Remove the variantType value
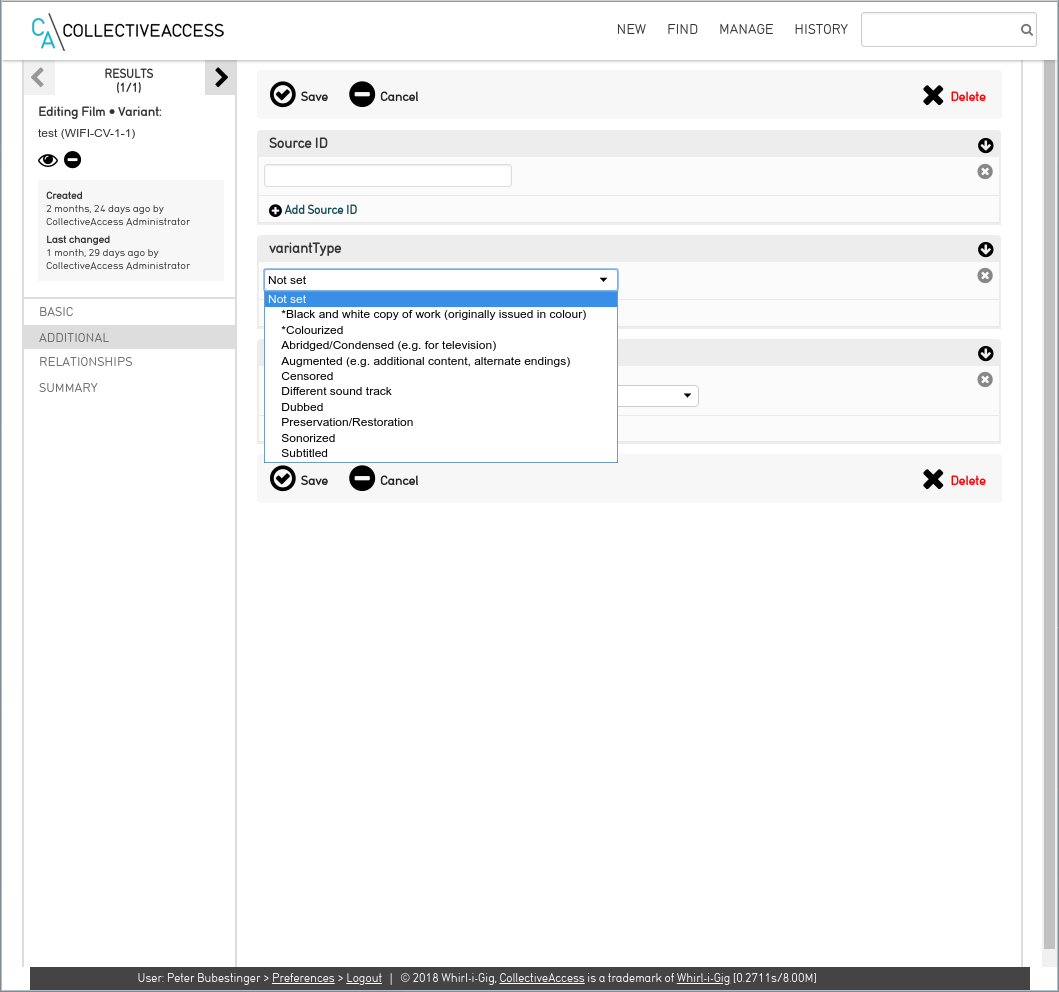Viewport: 1059px width, 992px height. tap(985, 276)
